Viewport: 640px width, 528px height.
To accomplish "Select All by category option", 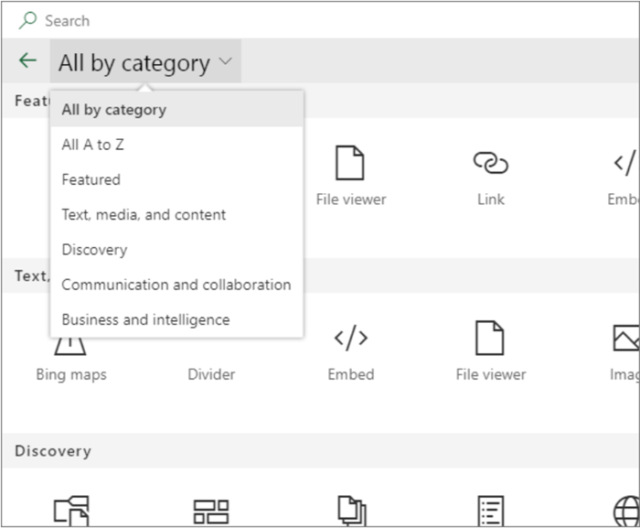I will tap(114, 110).
